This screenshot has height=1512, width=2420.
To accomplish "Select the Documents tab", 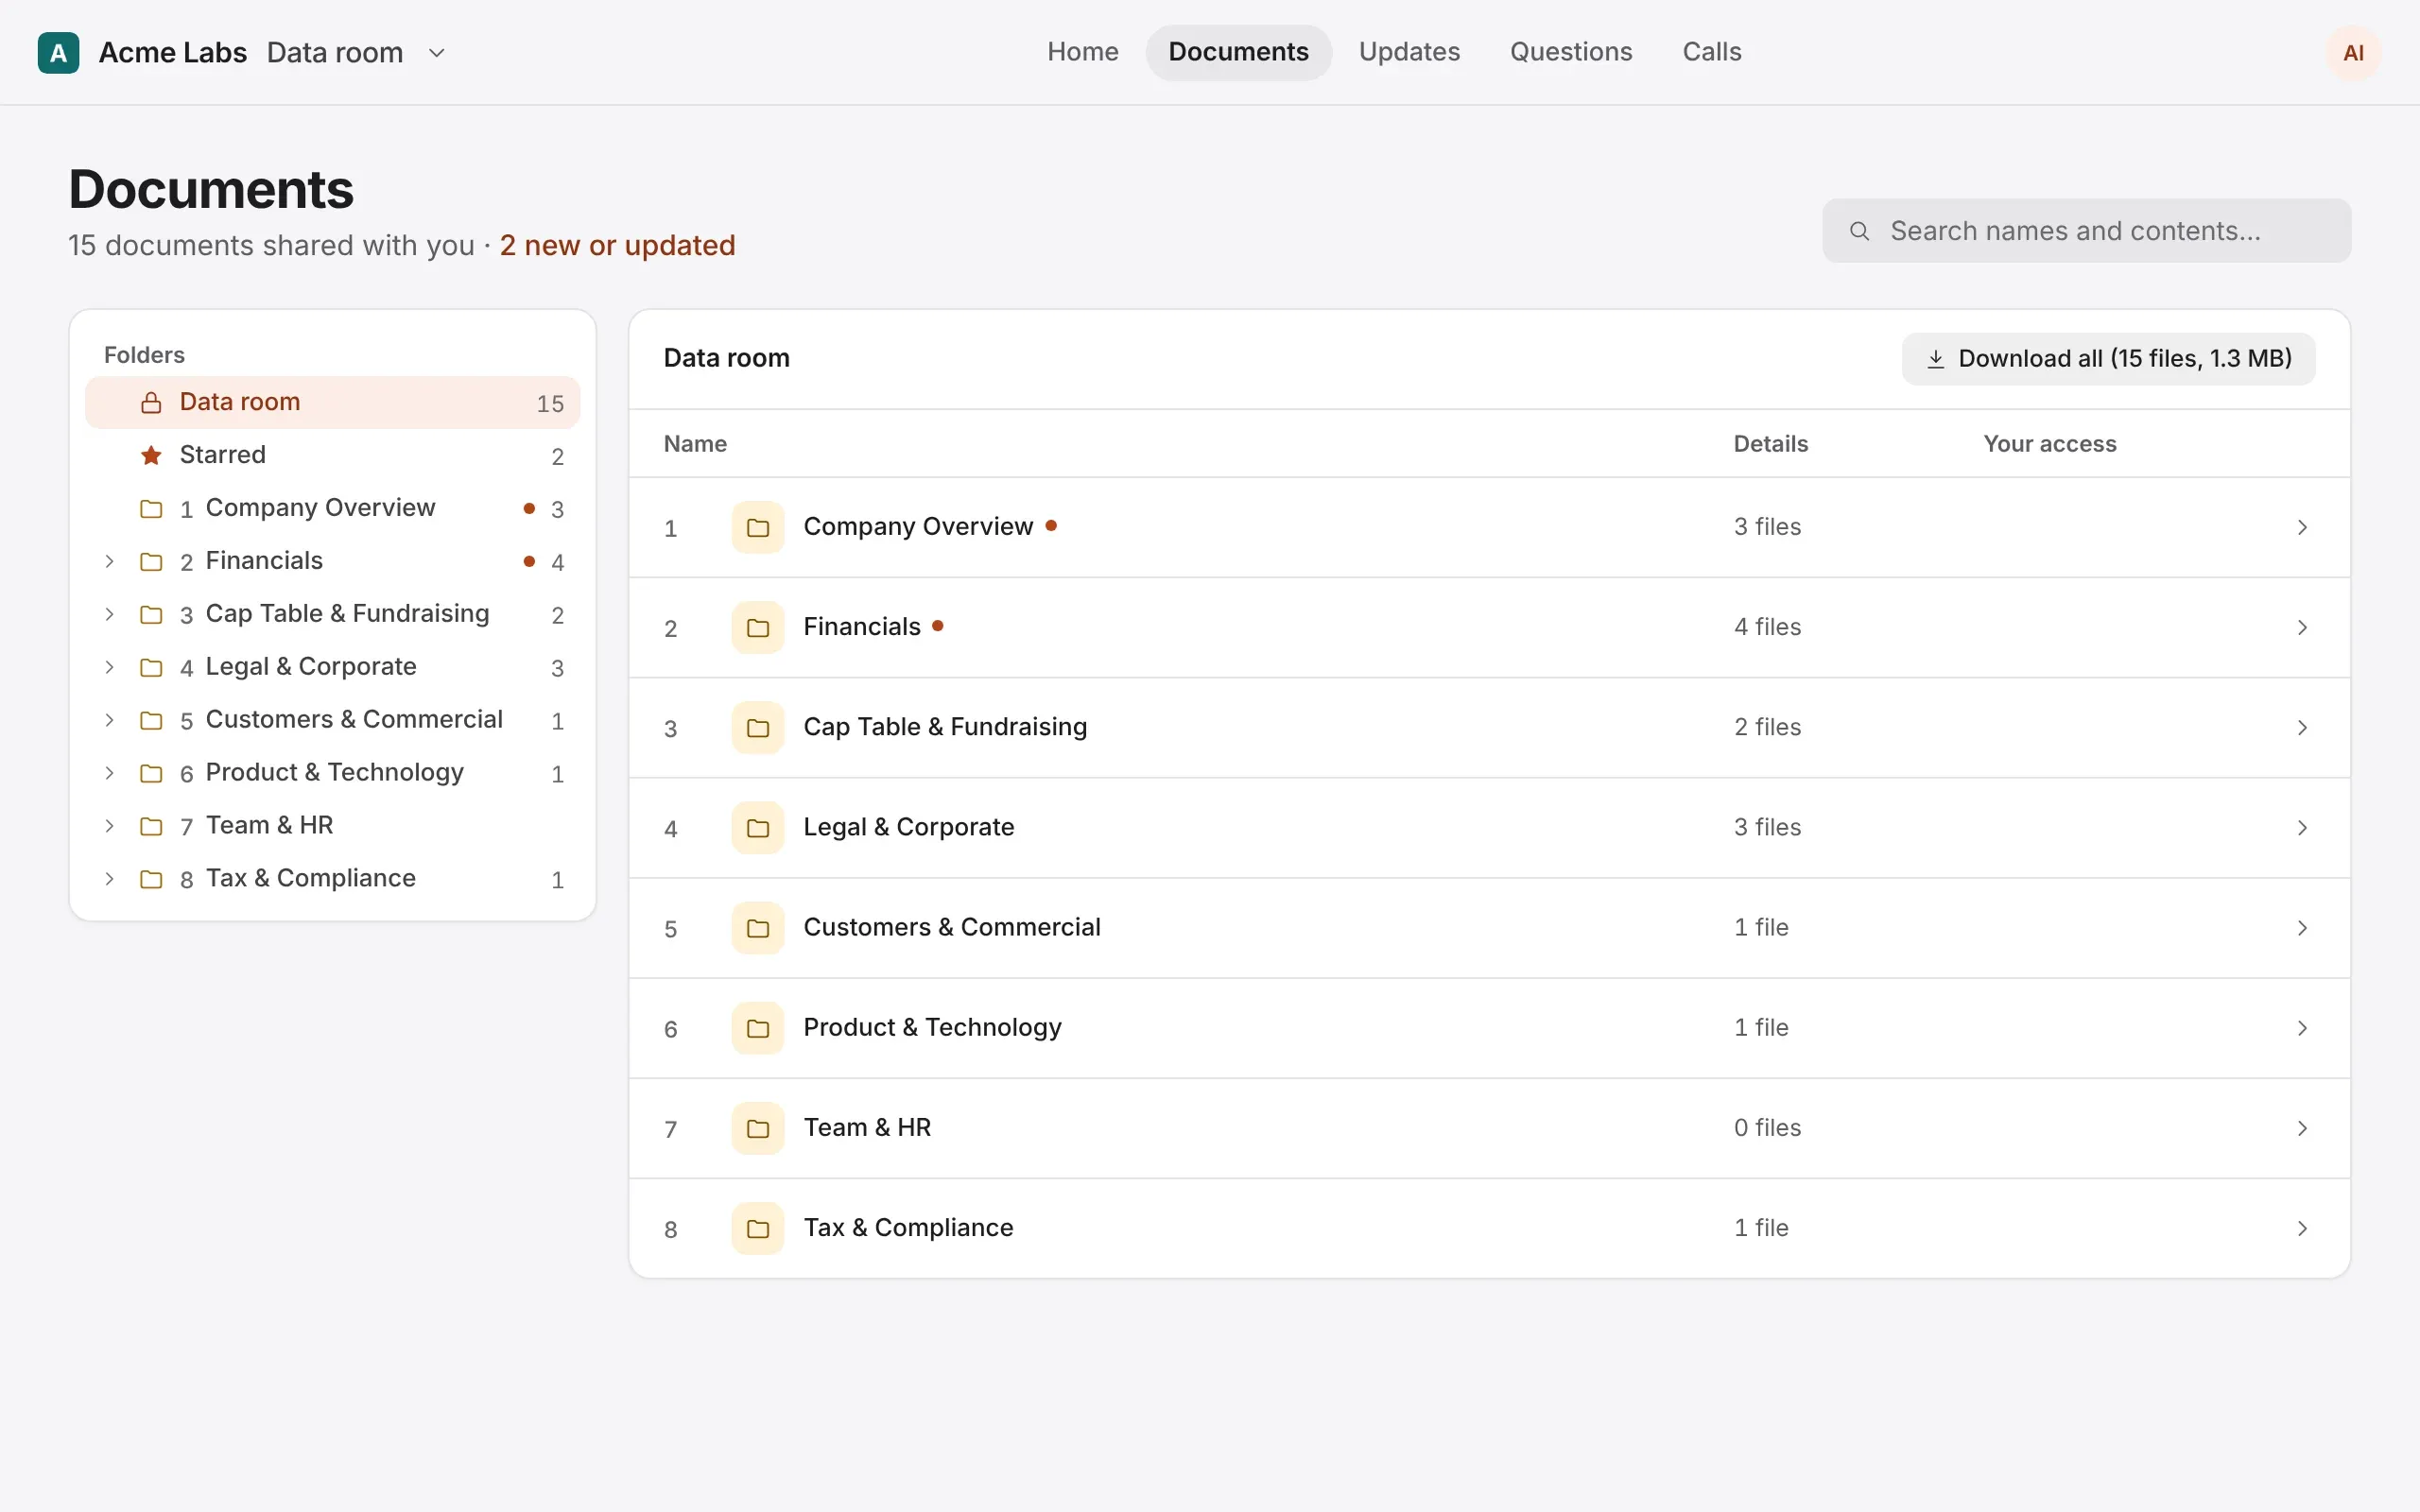I will click(1238, 52).
